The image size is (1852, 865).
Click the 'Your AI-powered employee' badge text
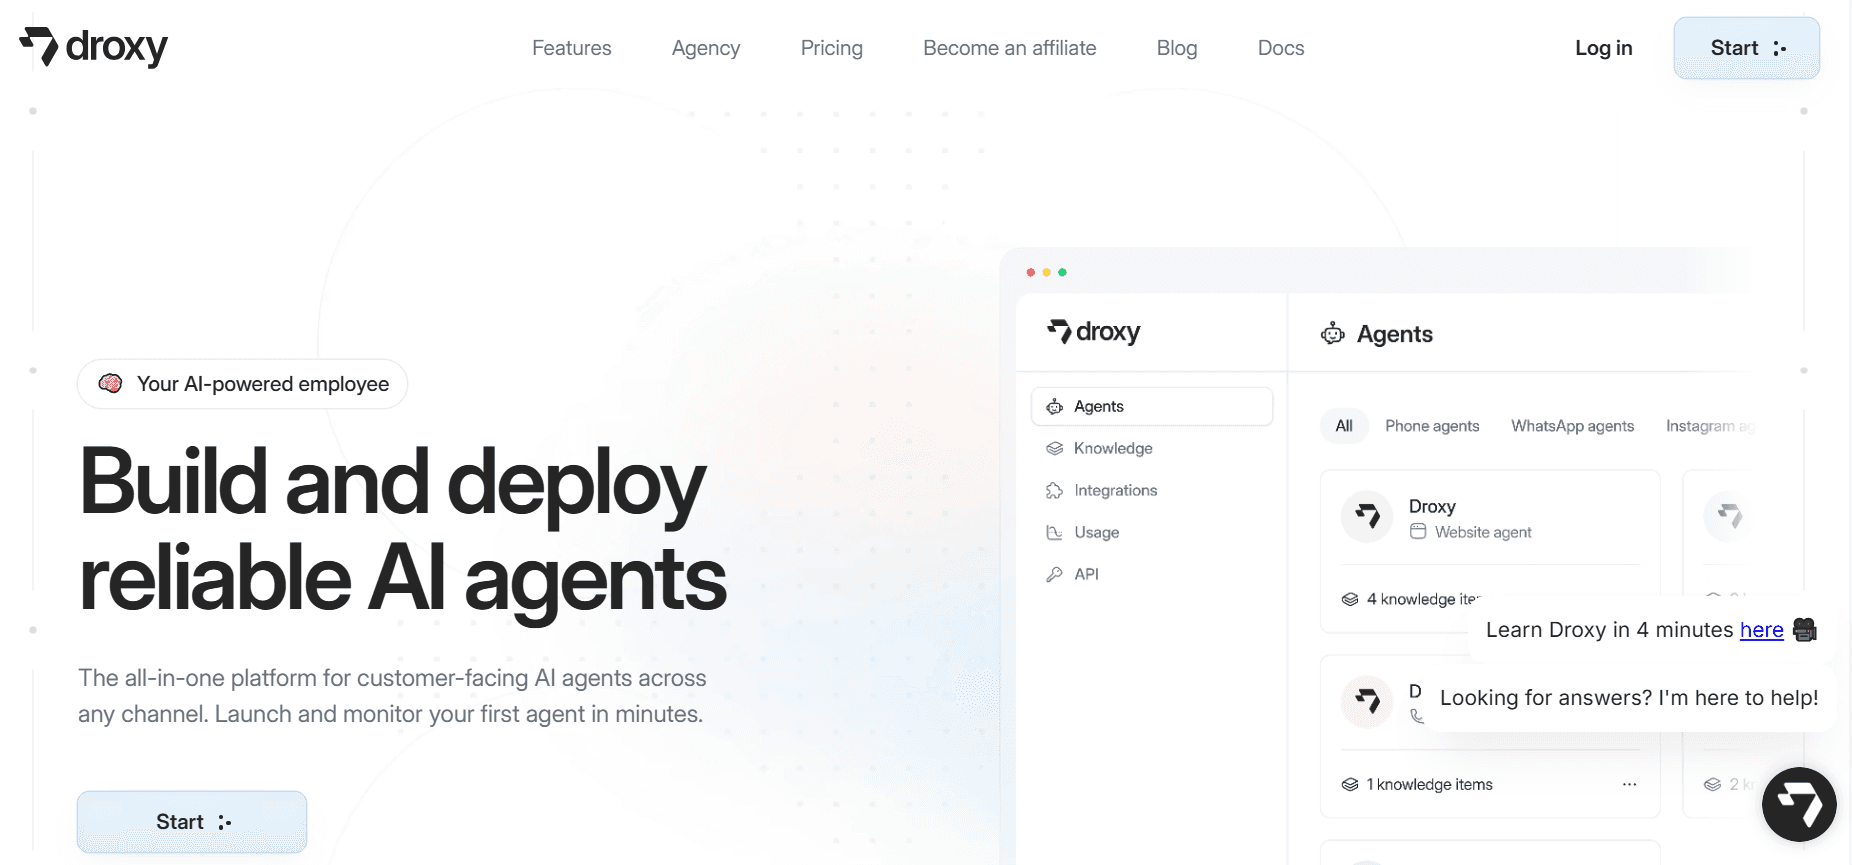pyautogui.click(x=263, y=384)
